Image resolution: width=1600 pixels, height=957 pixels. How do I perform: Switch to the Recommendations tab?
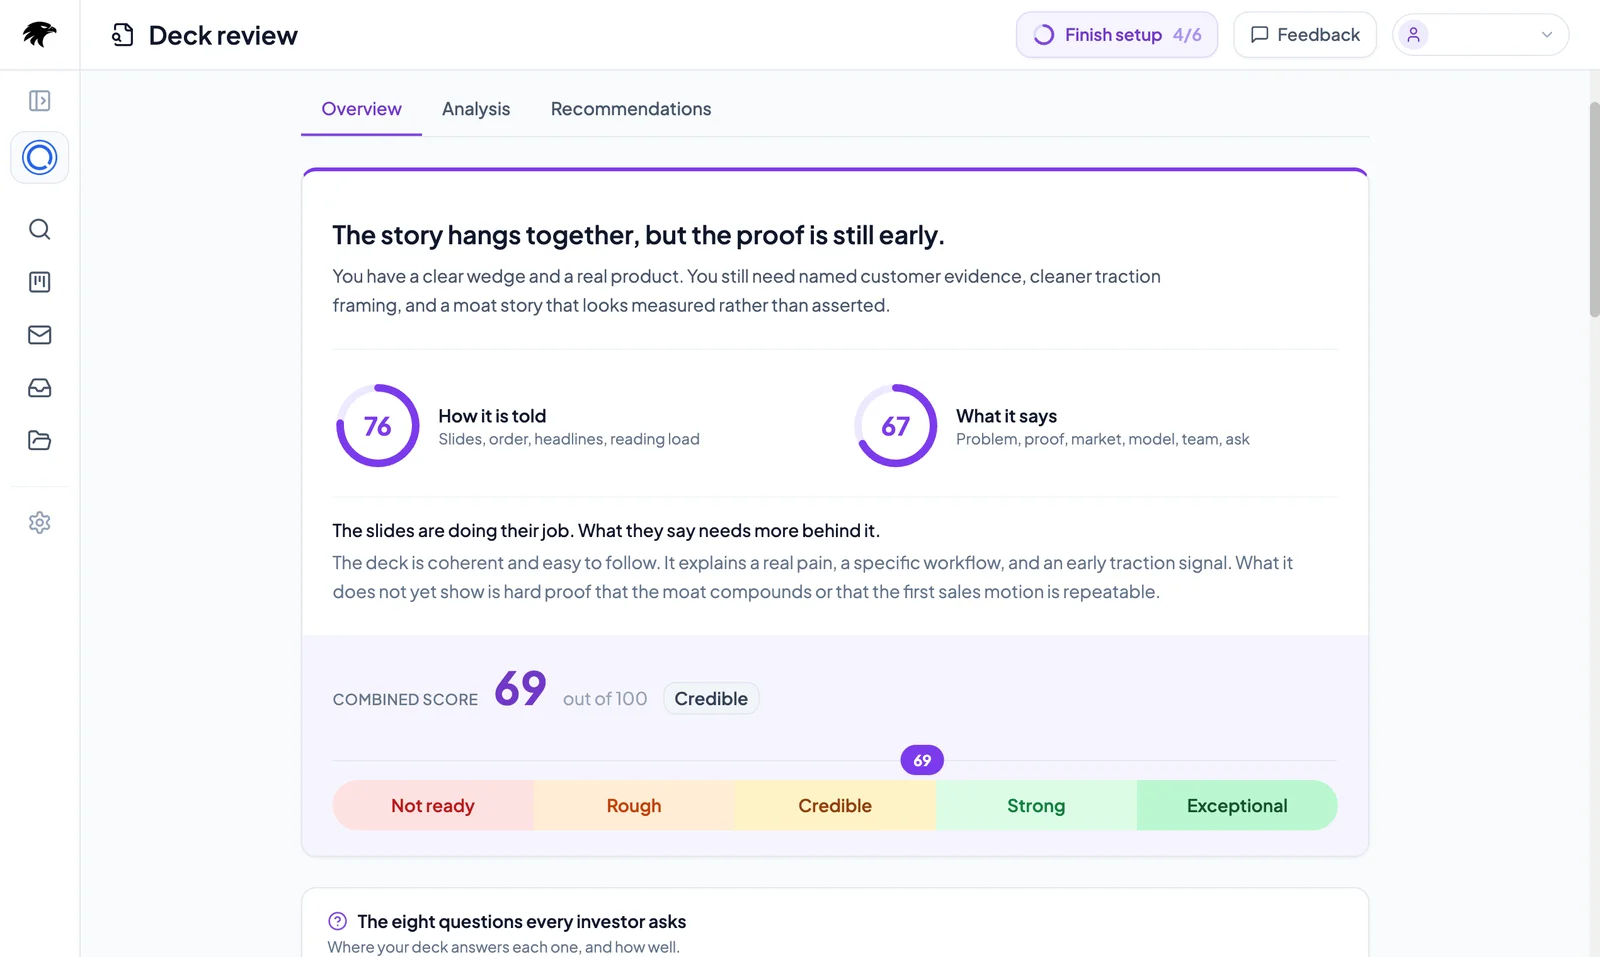pyautogui.click(x=631, y=109)
